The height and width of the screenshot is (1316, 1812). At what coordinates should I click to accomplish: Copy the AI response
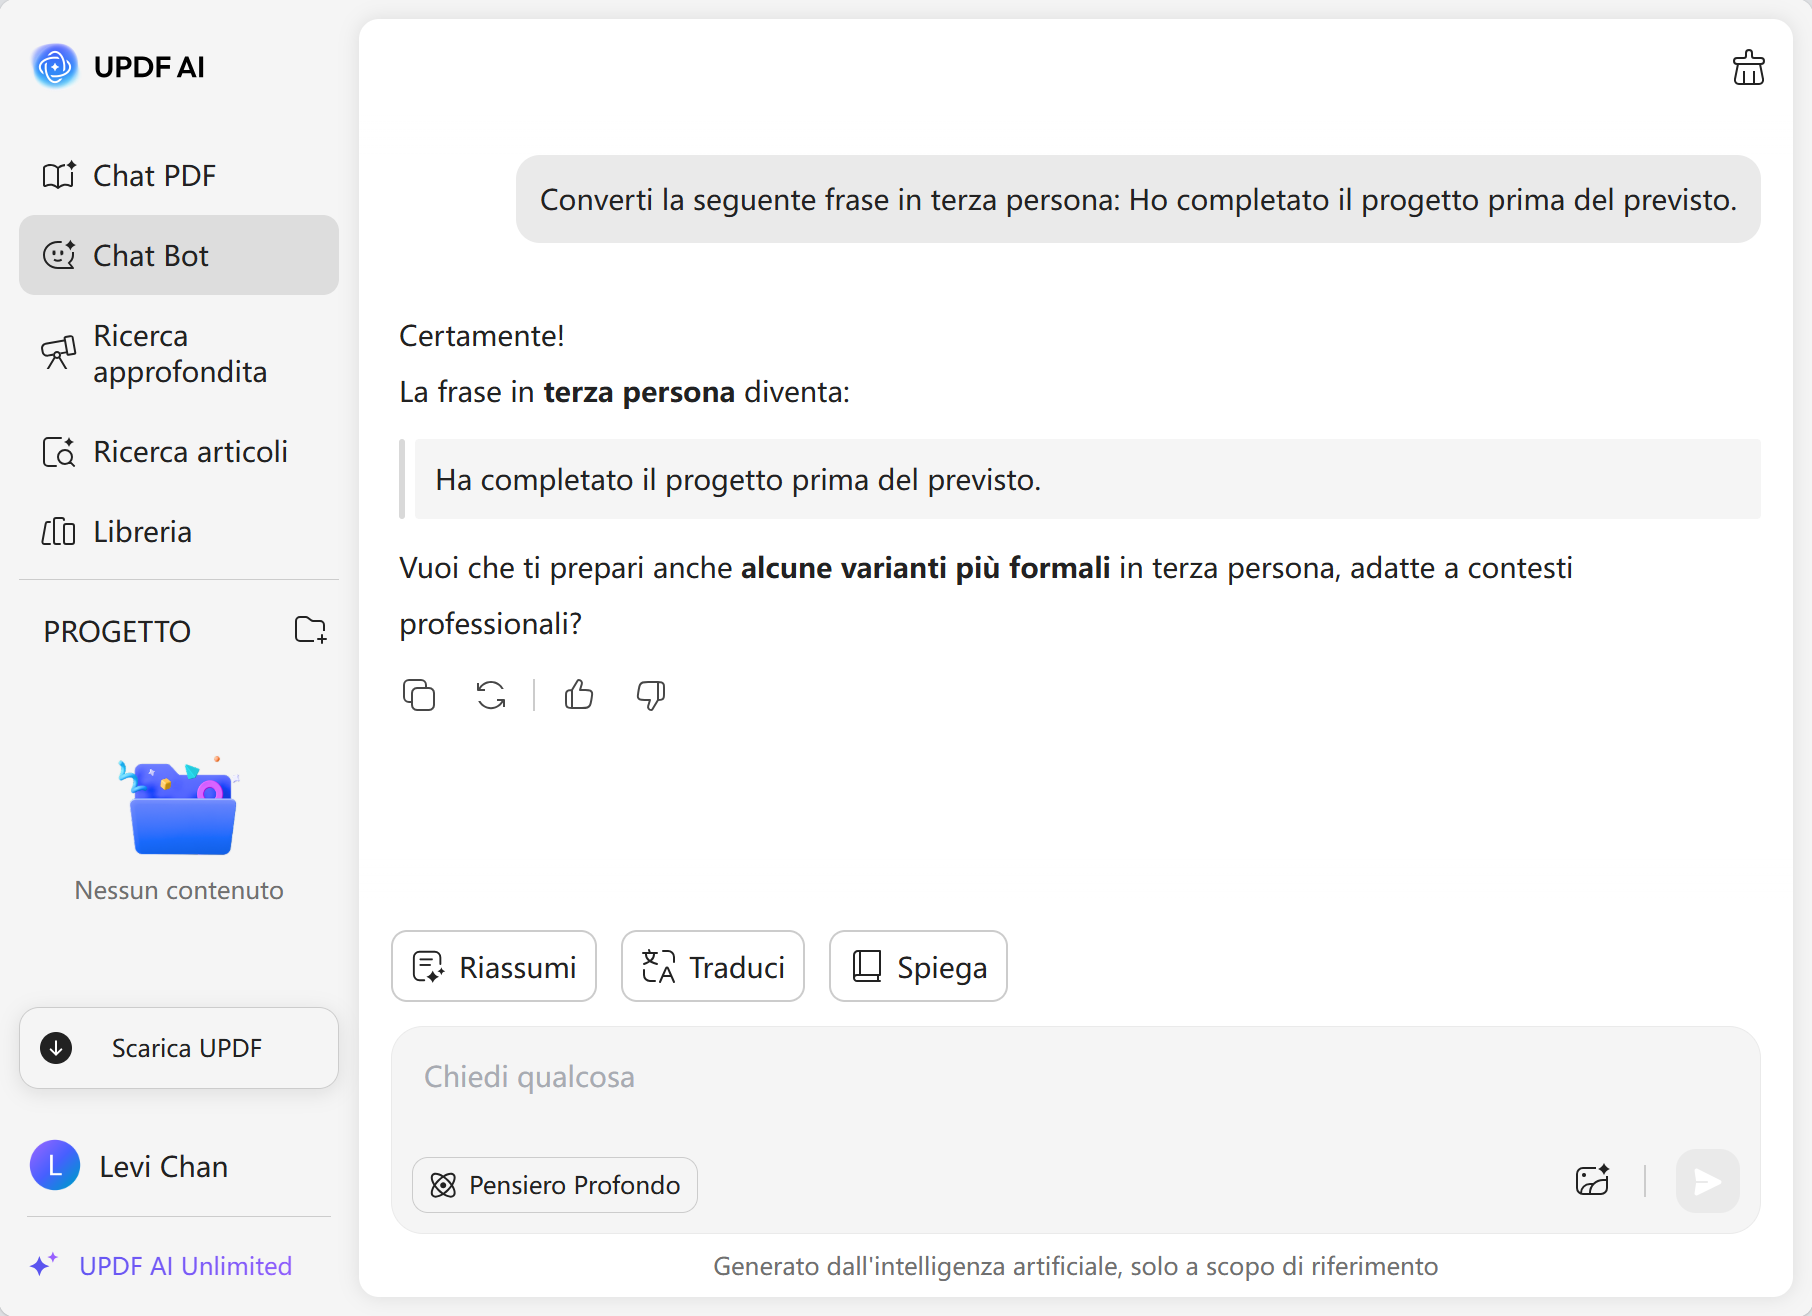419,695
